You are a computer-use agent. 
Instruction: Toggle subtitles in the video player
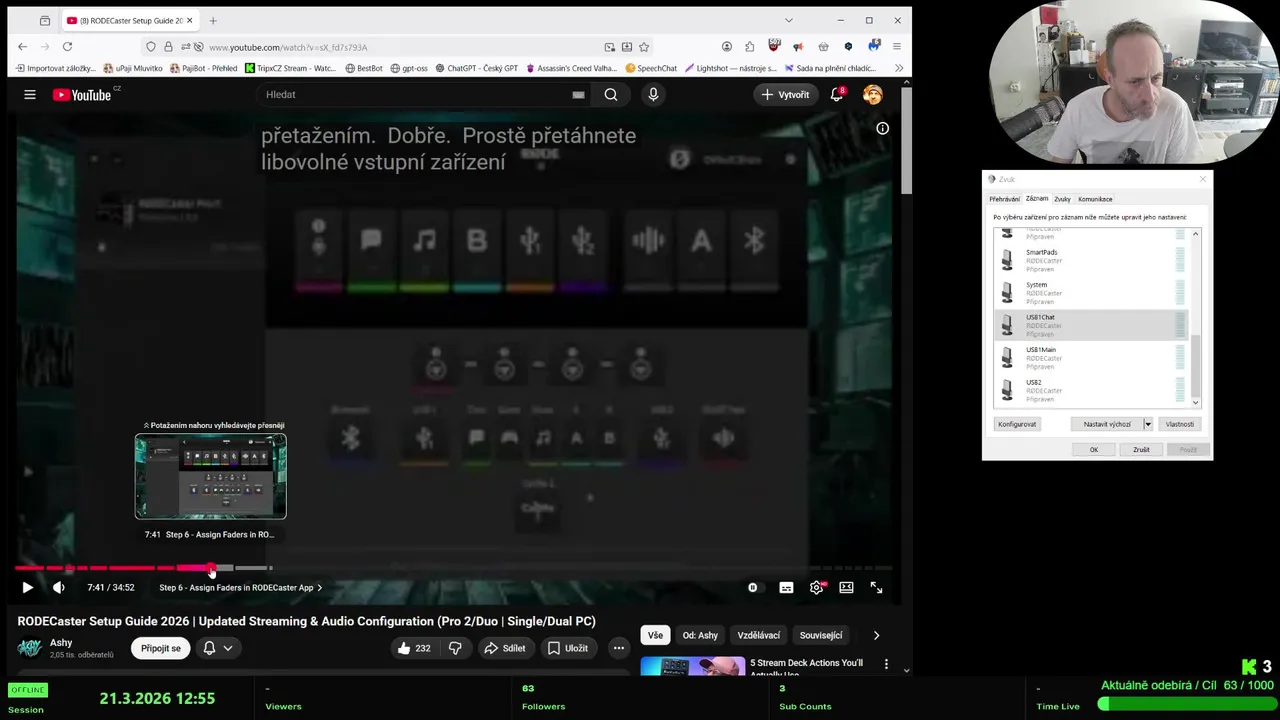(786, 588)
